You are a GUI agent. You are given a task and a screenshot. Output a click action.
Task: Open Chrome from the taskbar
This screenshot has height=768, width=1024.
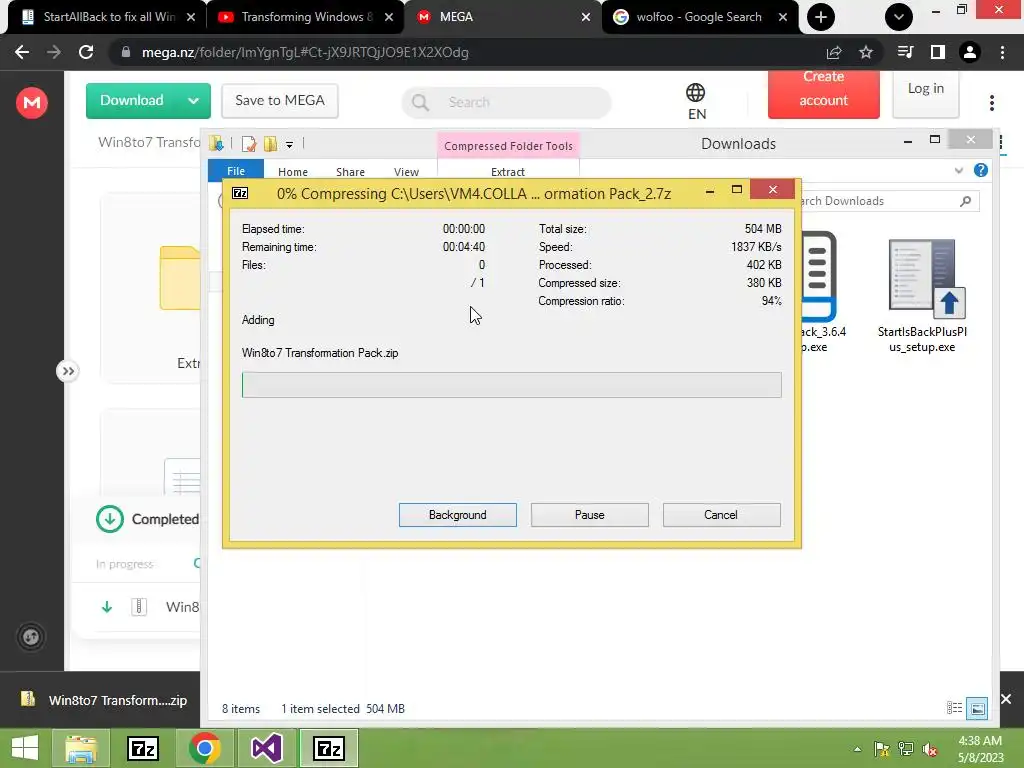(x=204, y=748)
